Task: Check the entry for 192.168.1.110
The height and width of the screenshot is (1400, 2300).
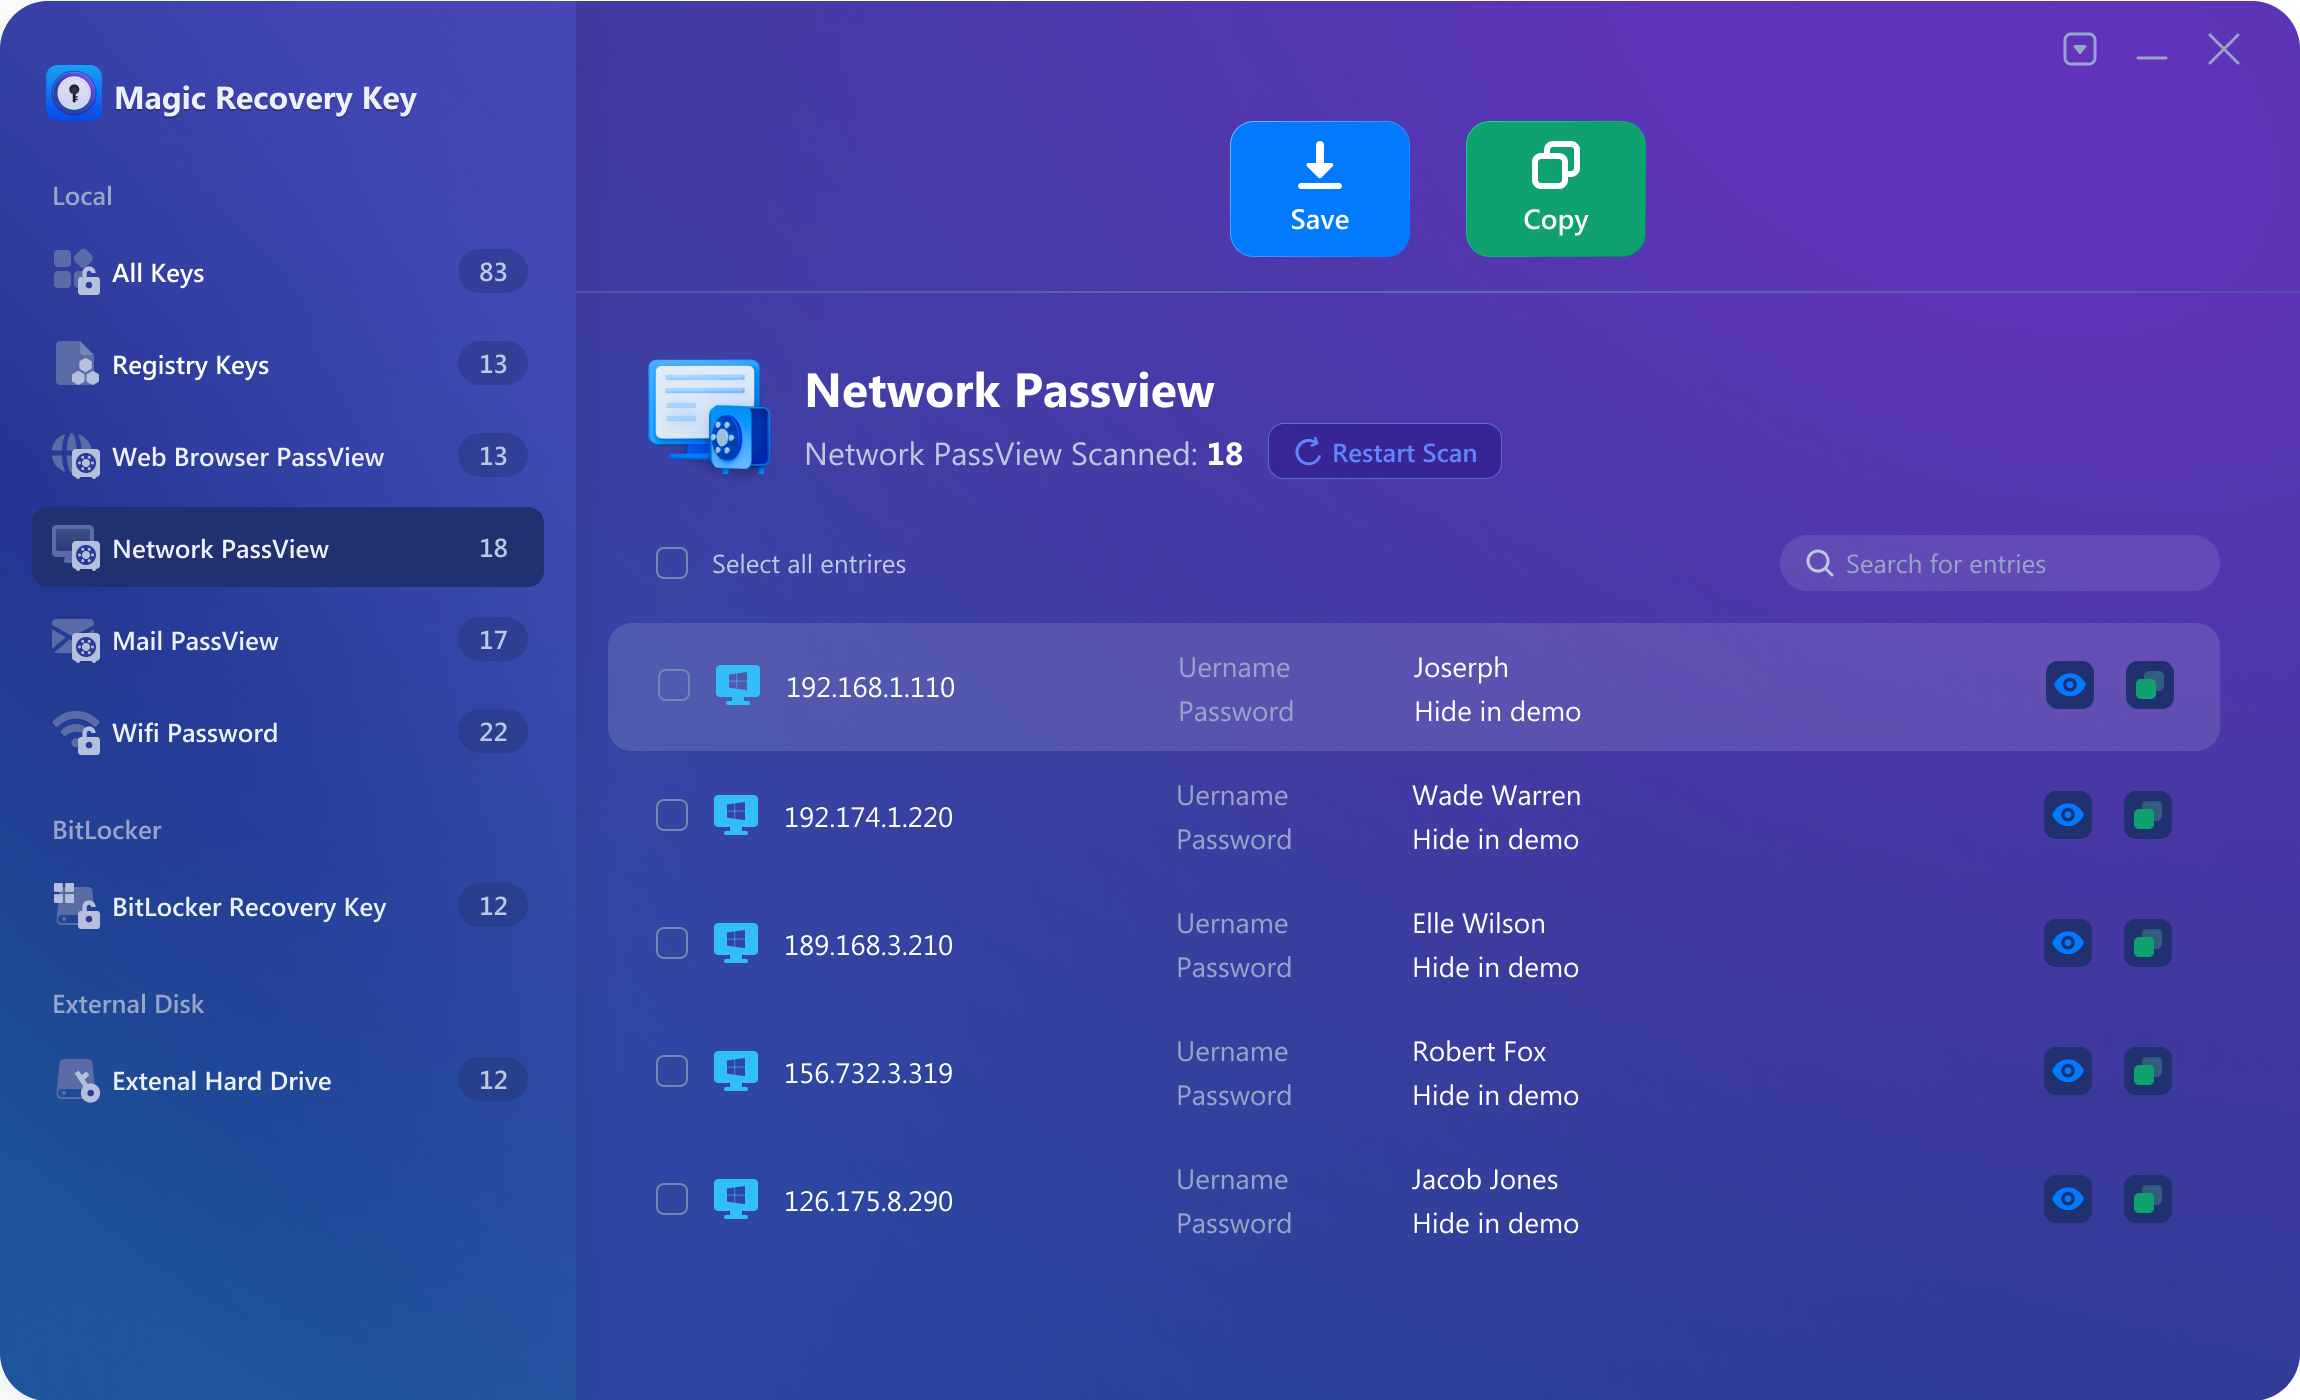Action: pyautogui.click(x=671, y=685)
